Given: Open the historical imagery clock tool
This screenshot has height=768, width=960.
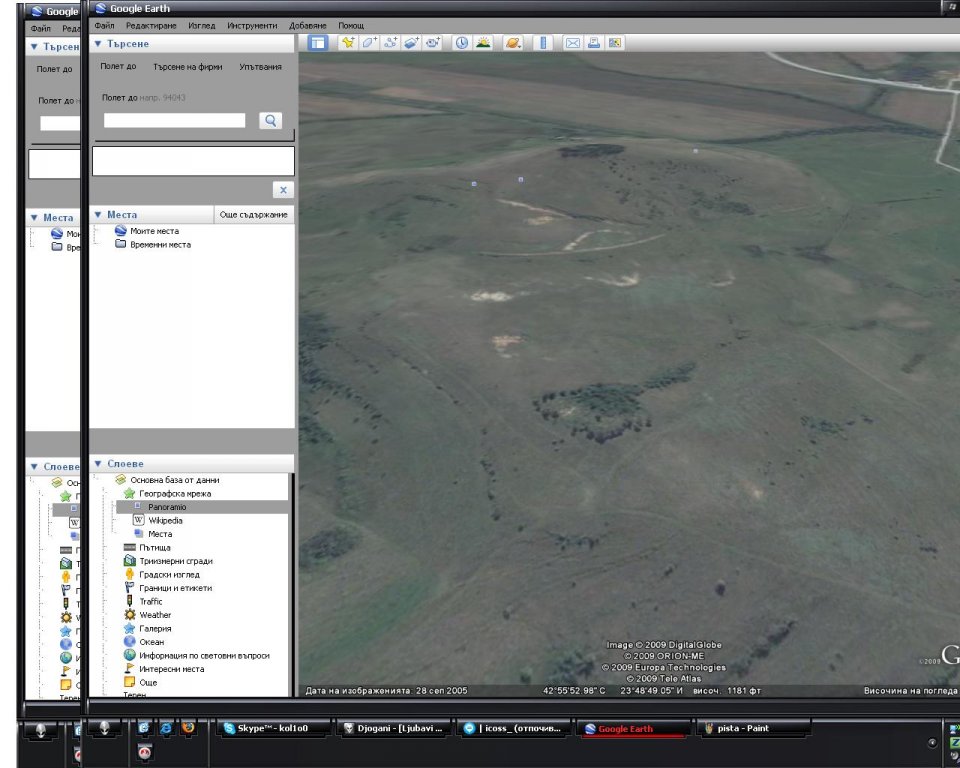Looking at the screenshot, I should tap(462, 43).
